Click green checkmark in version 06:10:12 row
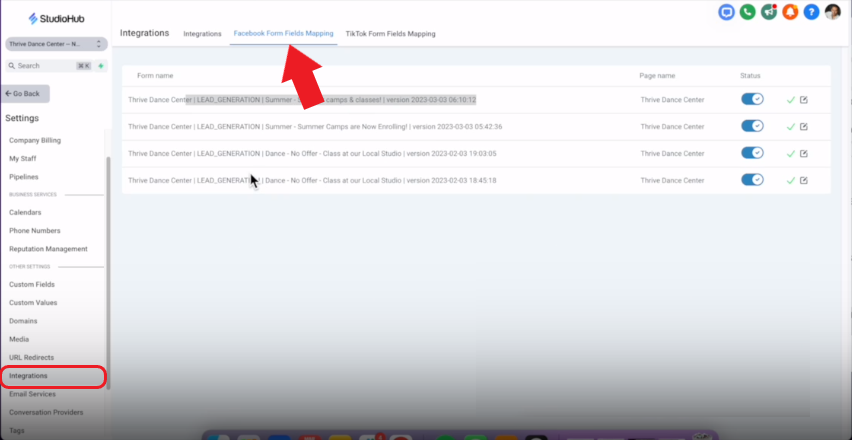852x440 pixels. click(791, 100)
